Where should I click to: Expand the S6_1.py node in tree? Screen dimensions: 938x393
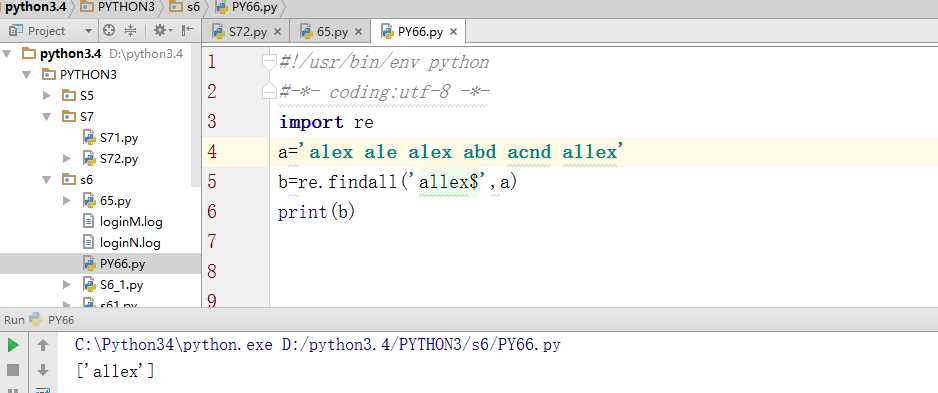(x=67, y=284)
